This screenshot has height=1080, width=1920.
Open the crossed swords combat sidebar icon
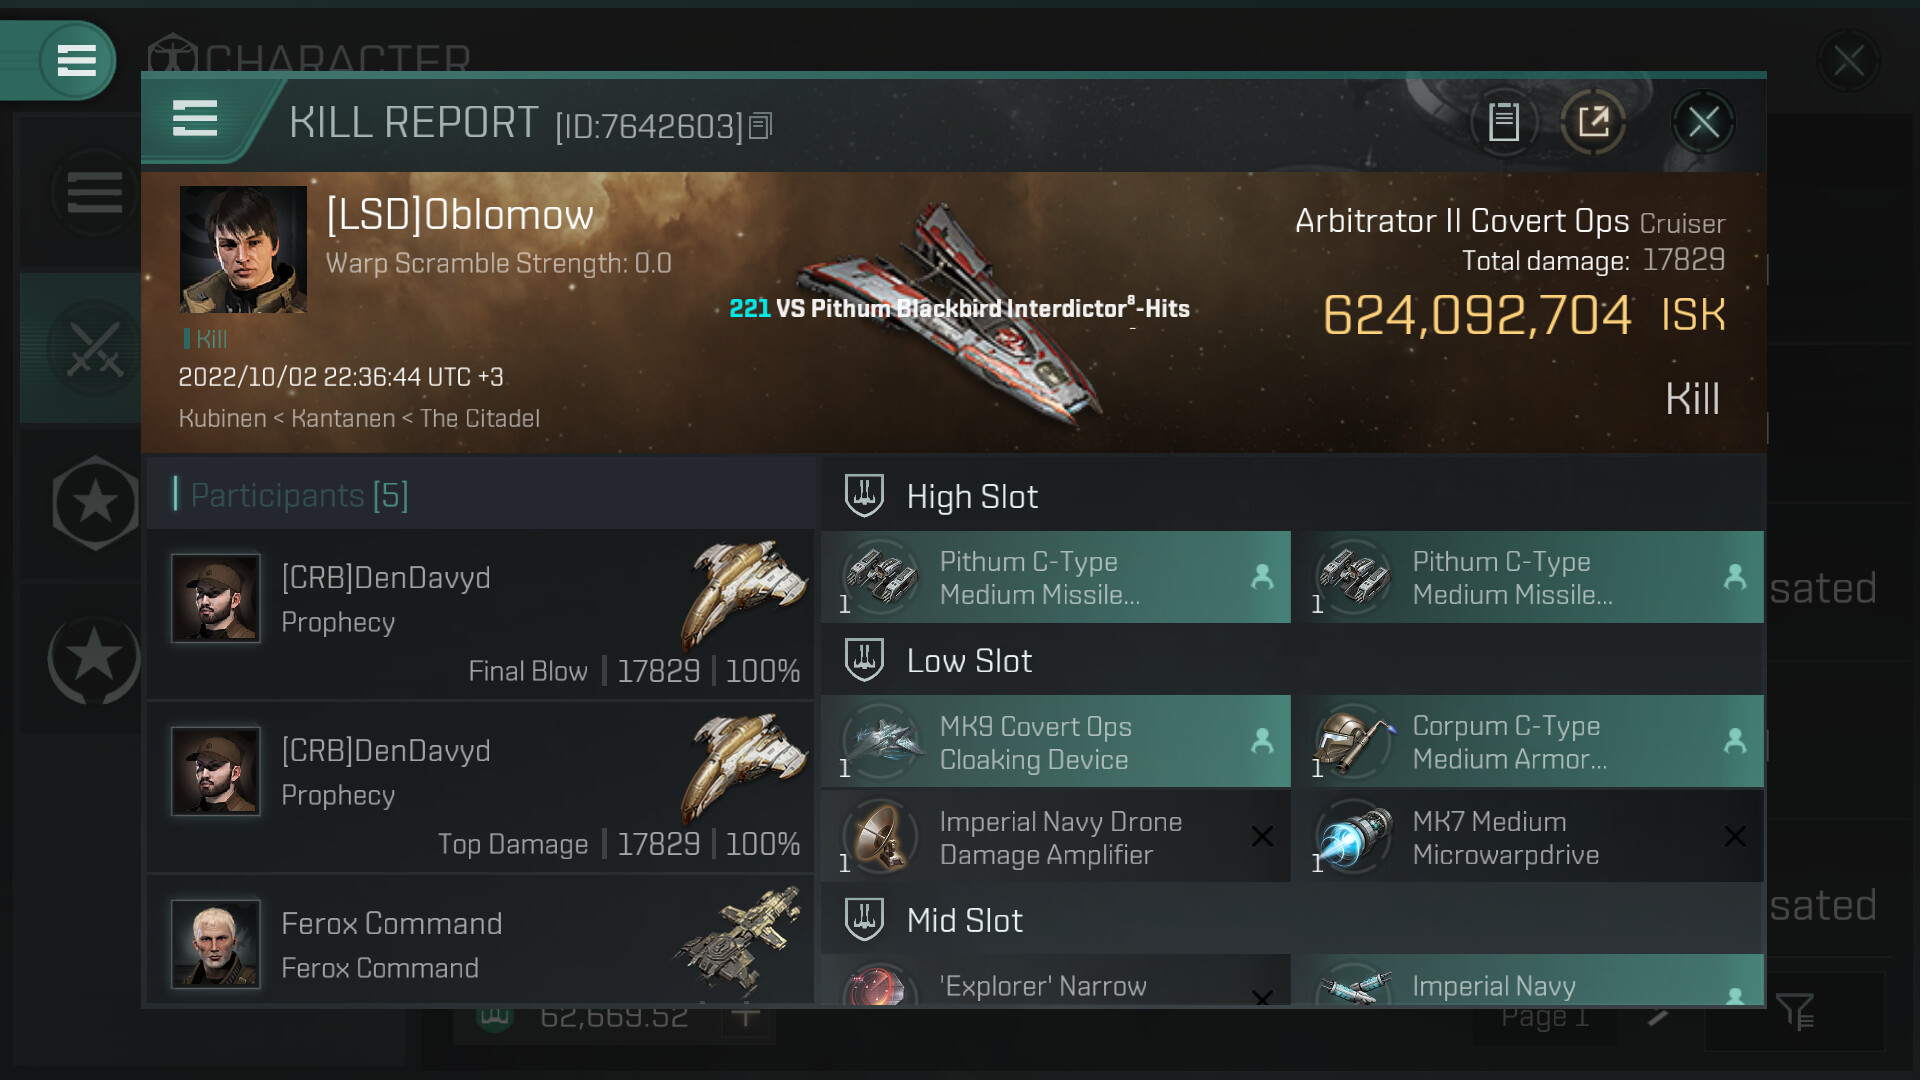pyautogui.click(x=95, y=349)
